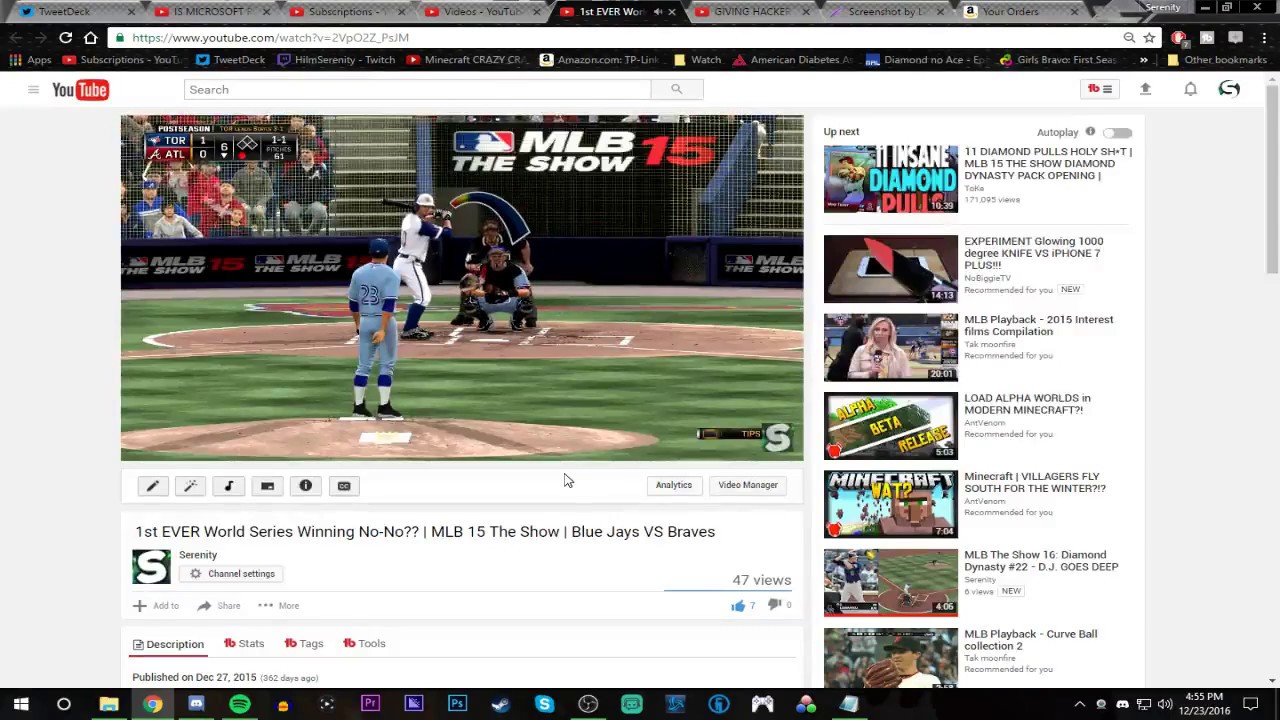Open LOAD ALPHA WORLDS video title
This screenshot has height=720, width=1280.
tap(1027, 404)
